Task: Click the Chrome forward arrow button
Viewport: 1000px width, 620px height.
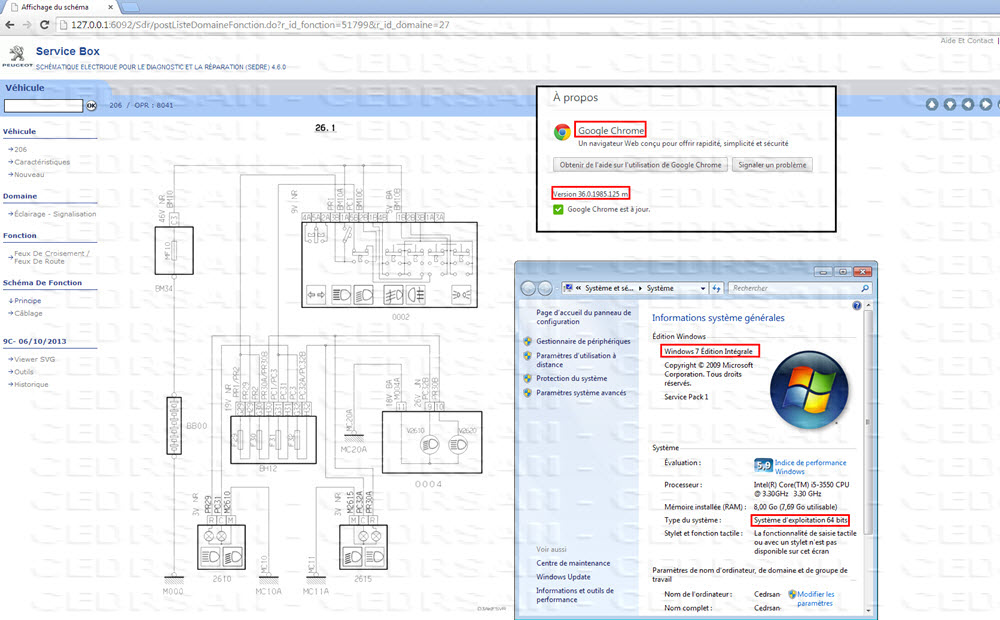Action: click(27, 25)
